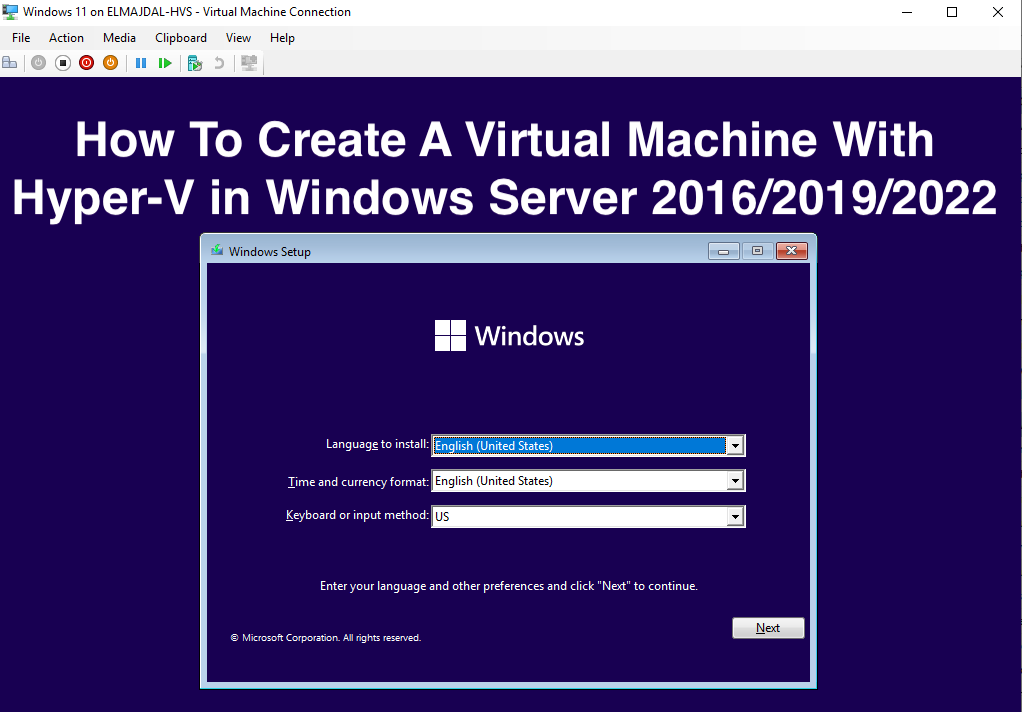Click the Revert undo-arrow icon
Viewport: 1022px width, 712px height.
click(220, 63)
